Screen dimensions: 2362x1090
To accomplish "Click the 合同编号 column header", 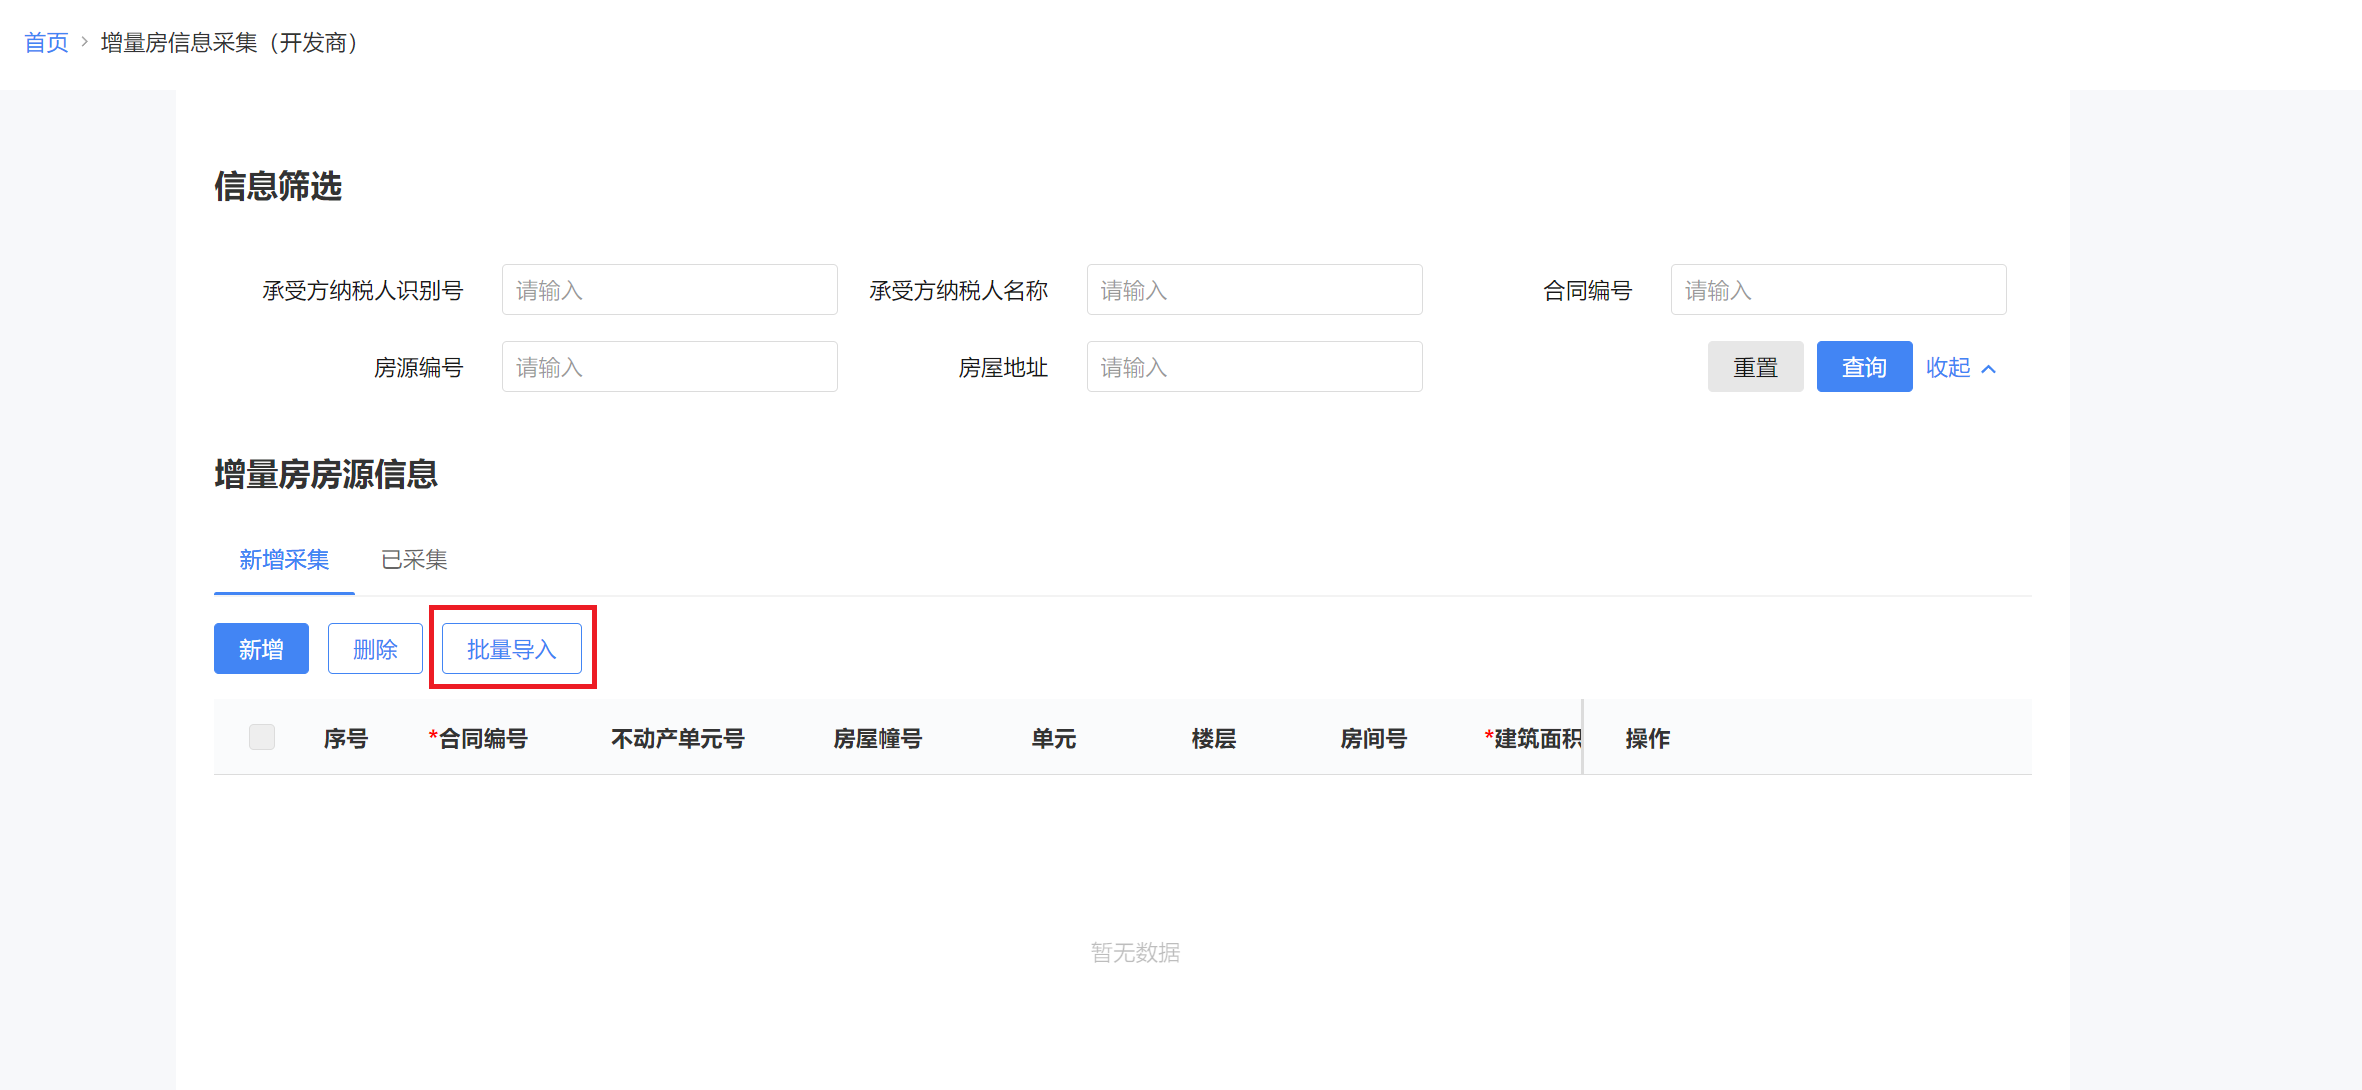I will (483, 739).
